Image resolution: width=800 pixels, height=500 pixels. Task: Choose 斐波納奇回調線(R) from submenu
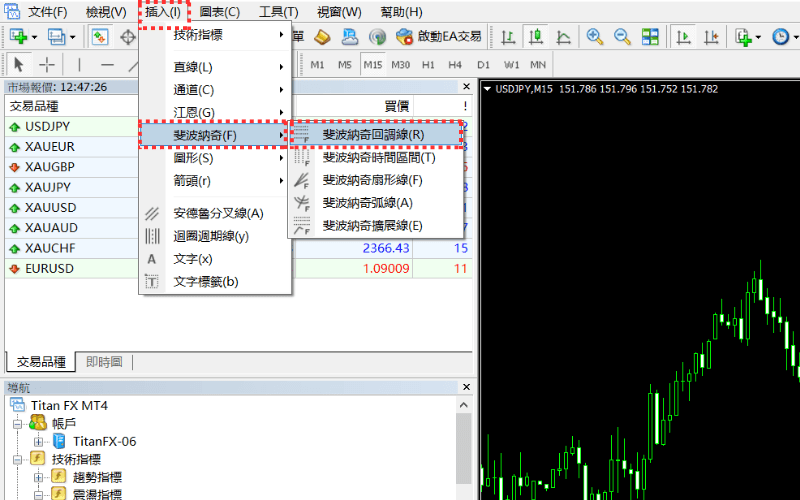point(373,134)
